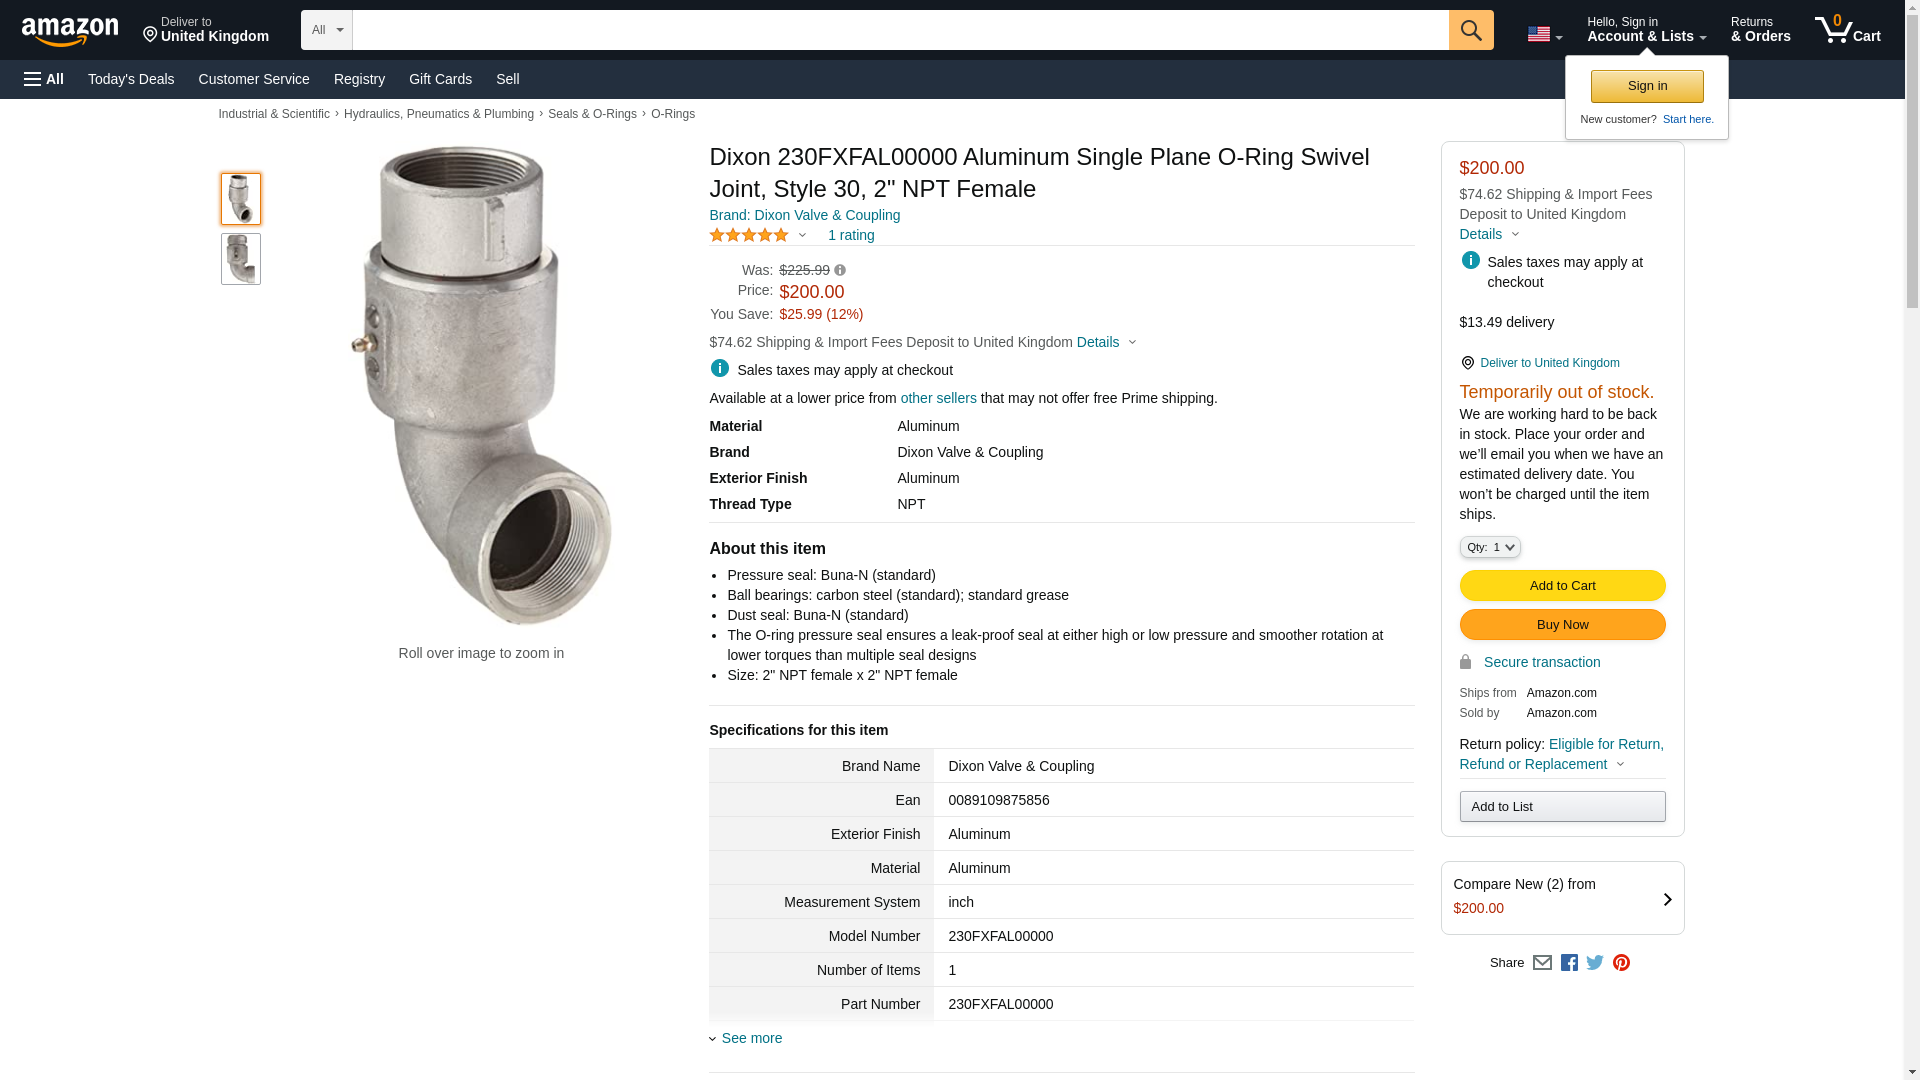The image size is (1920, 1080).
Task: Open the other sellers link
Action: pyautogui.click(x=938, y=398)
